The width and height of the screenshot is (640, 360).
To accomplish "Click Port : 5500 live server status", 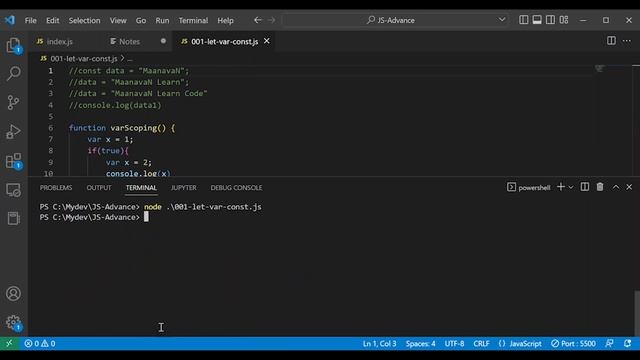I will click(x=573, y=343).
